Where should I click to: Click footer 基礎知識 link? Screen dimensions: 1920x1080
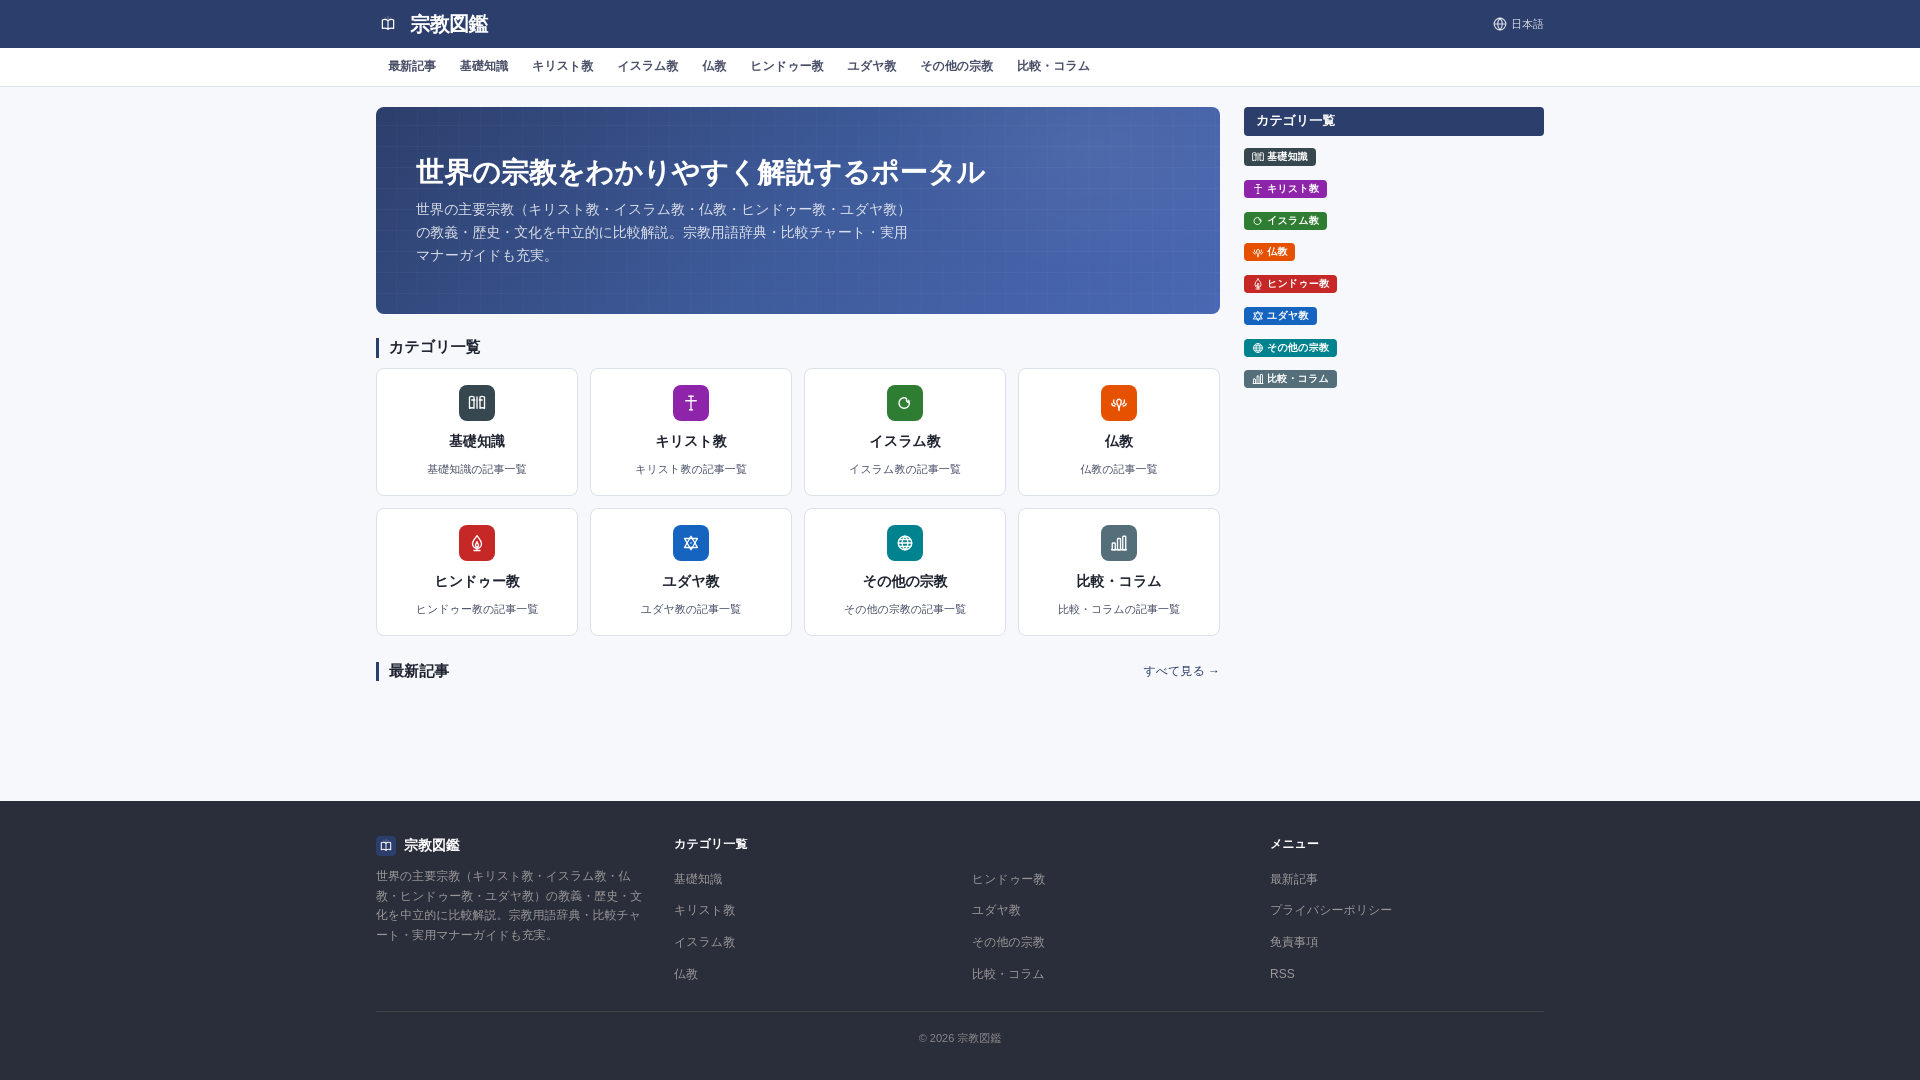coord(698,879)
